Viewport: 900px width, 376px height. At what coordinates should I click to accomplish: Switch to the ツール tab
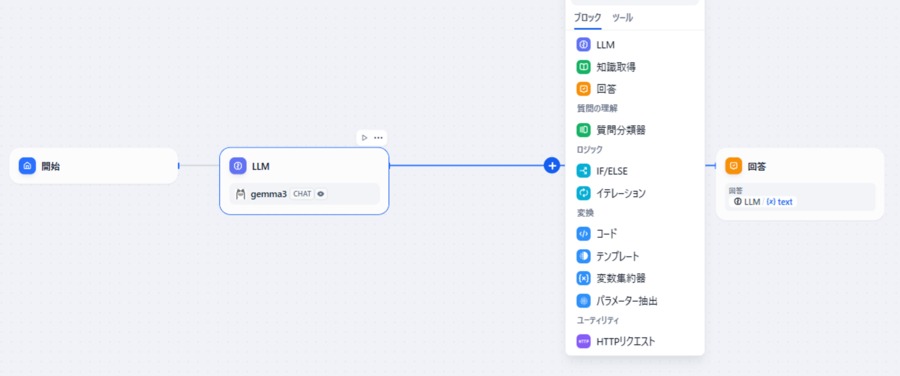pyautogui.click(x=623, y=18)
